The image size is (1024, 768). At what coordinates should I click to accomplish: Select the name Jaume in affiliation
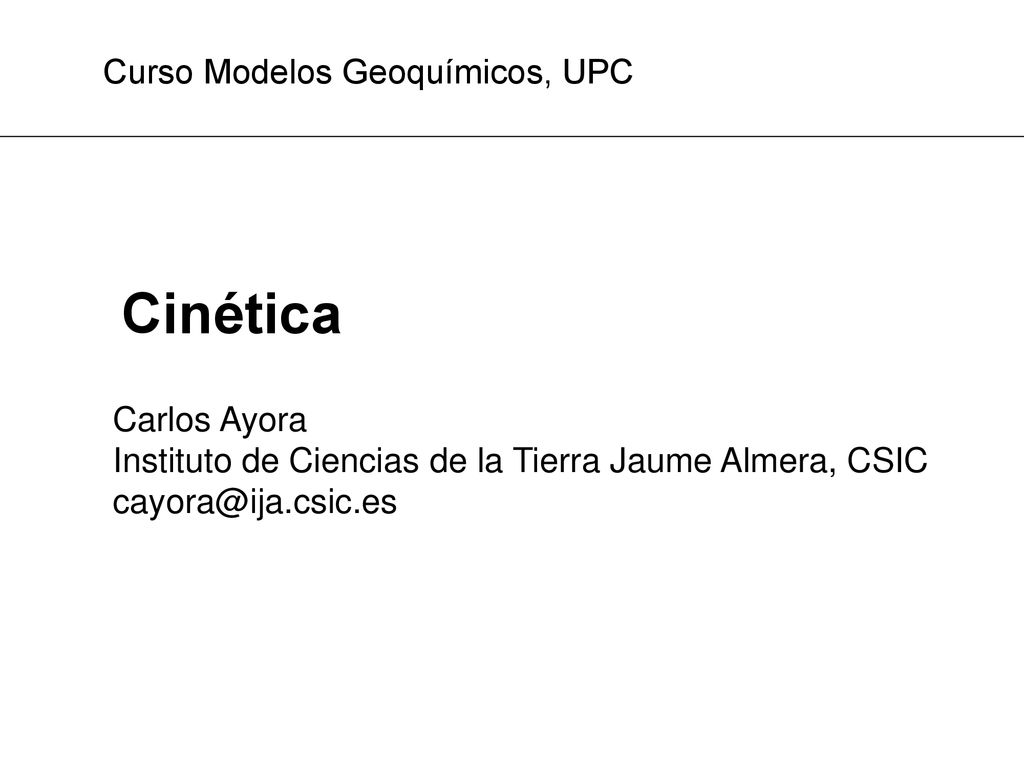(660, 460)
